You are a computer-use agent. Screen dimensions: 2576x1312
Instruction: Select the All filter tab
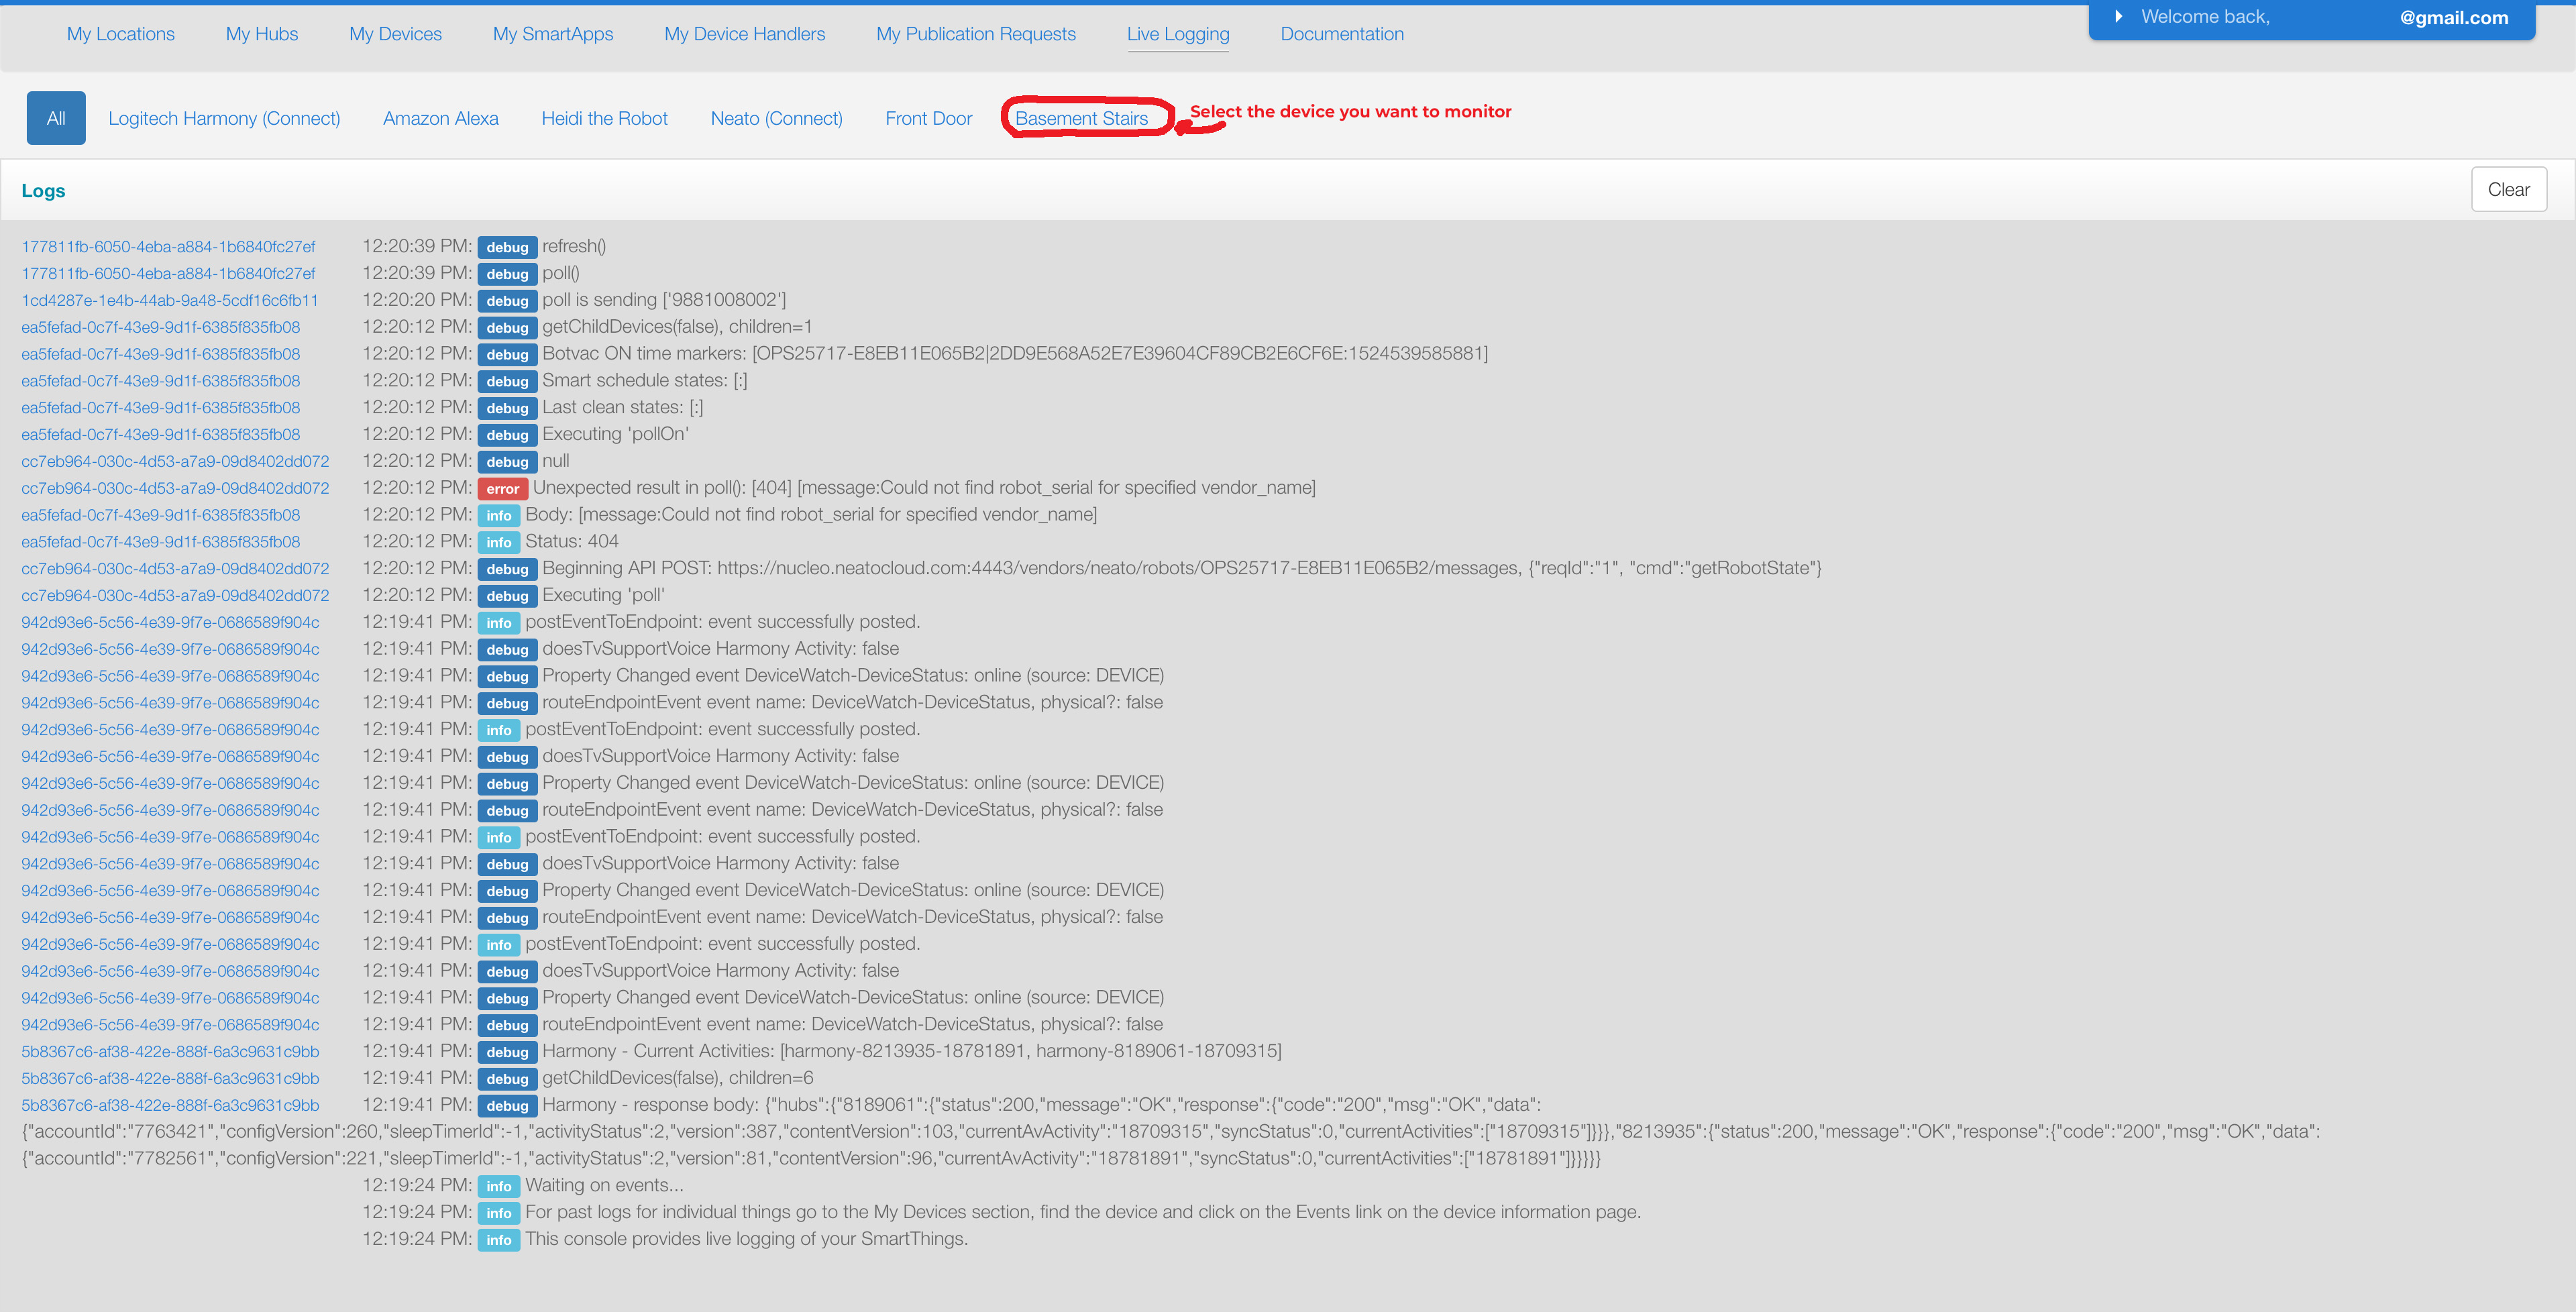click(x=56, y=118)
